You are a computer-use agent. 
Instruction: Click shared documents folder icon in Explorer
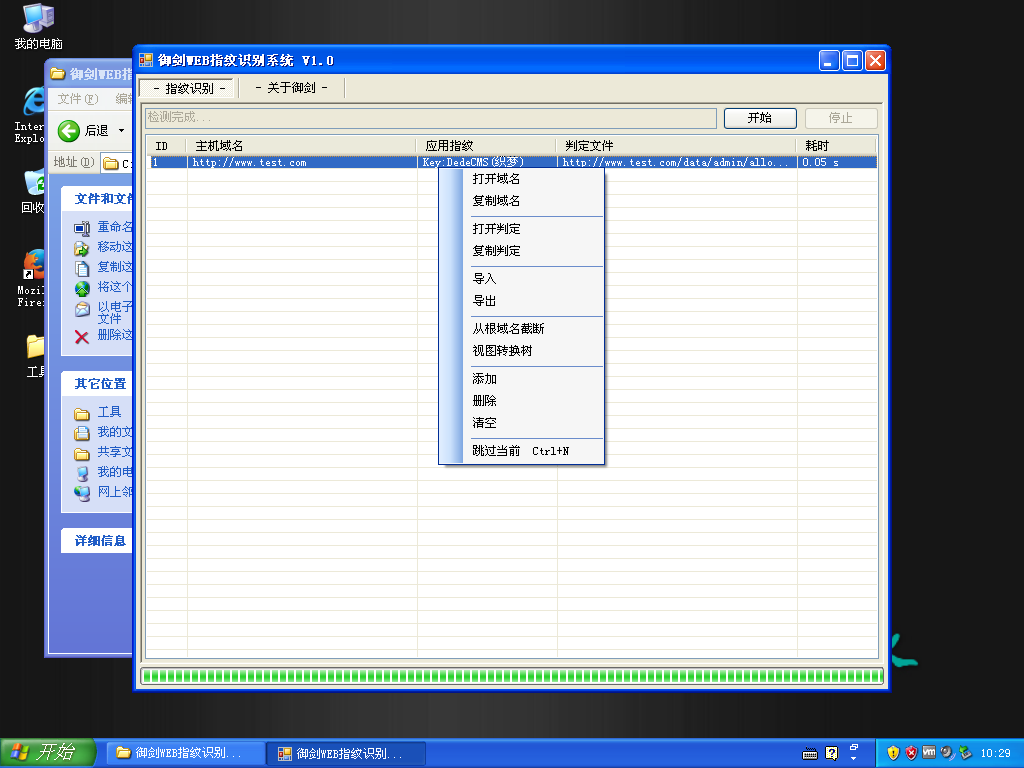click(x=82, y=453)
